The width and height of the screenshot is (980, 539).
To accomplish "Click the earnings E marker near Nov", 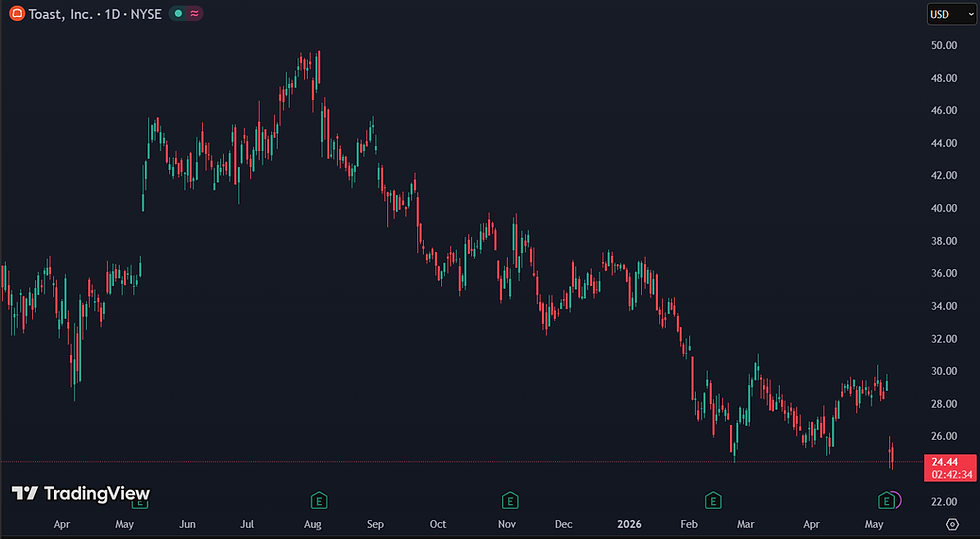I will pos(510,500).
